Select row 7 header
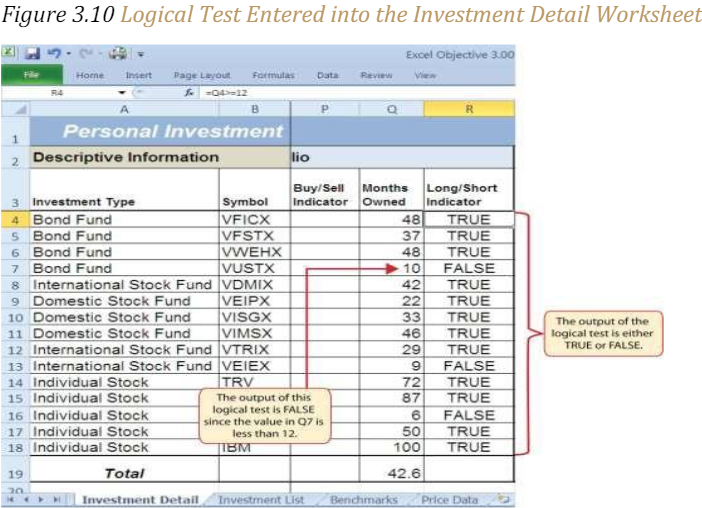The width and height of the screenshot is (702, 508). pos(15,269)
